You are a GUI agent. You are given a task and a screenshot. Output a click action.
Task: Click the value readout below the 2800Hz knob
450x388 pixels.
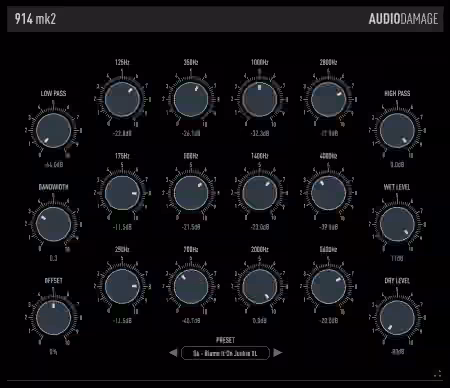(329, 133)
